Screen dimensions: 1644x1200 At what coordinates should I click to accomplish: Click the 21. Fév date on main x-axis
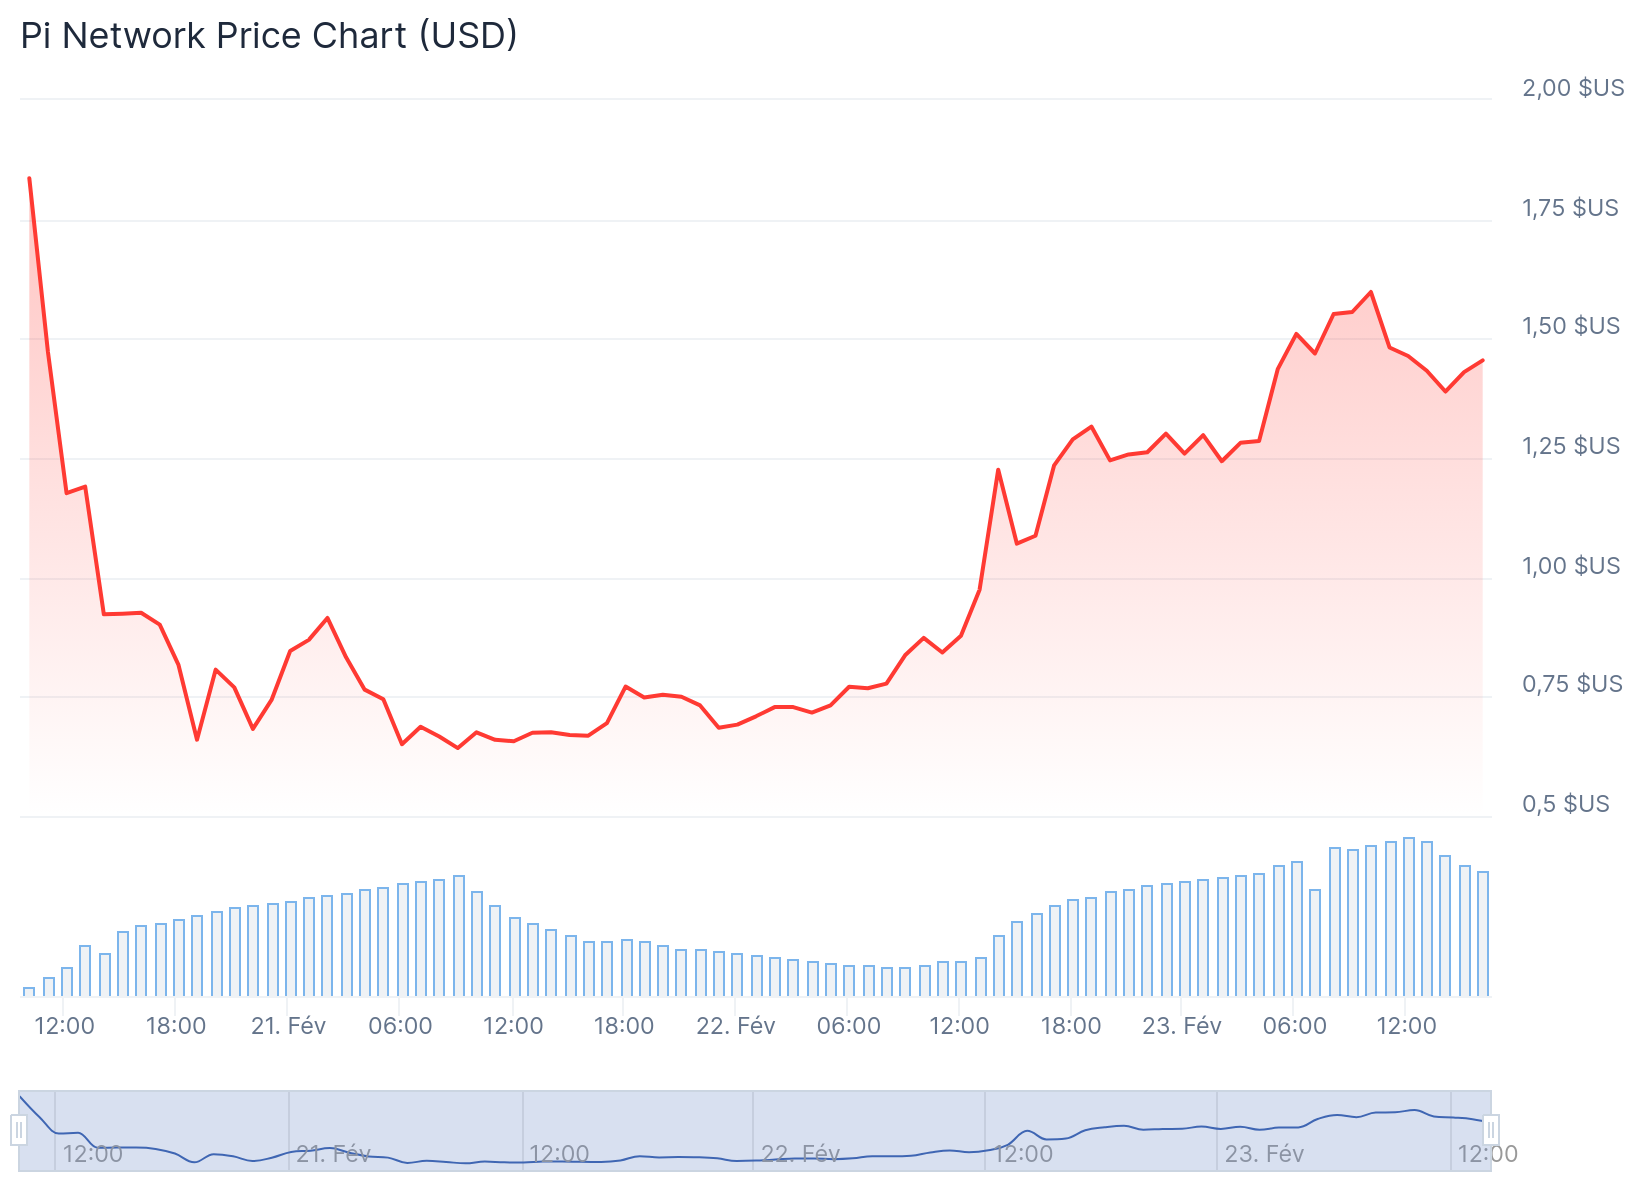point(288,1026)
